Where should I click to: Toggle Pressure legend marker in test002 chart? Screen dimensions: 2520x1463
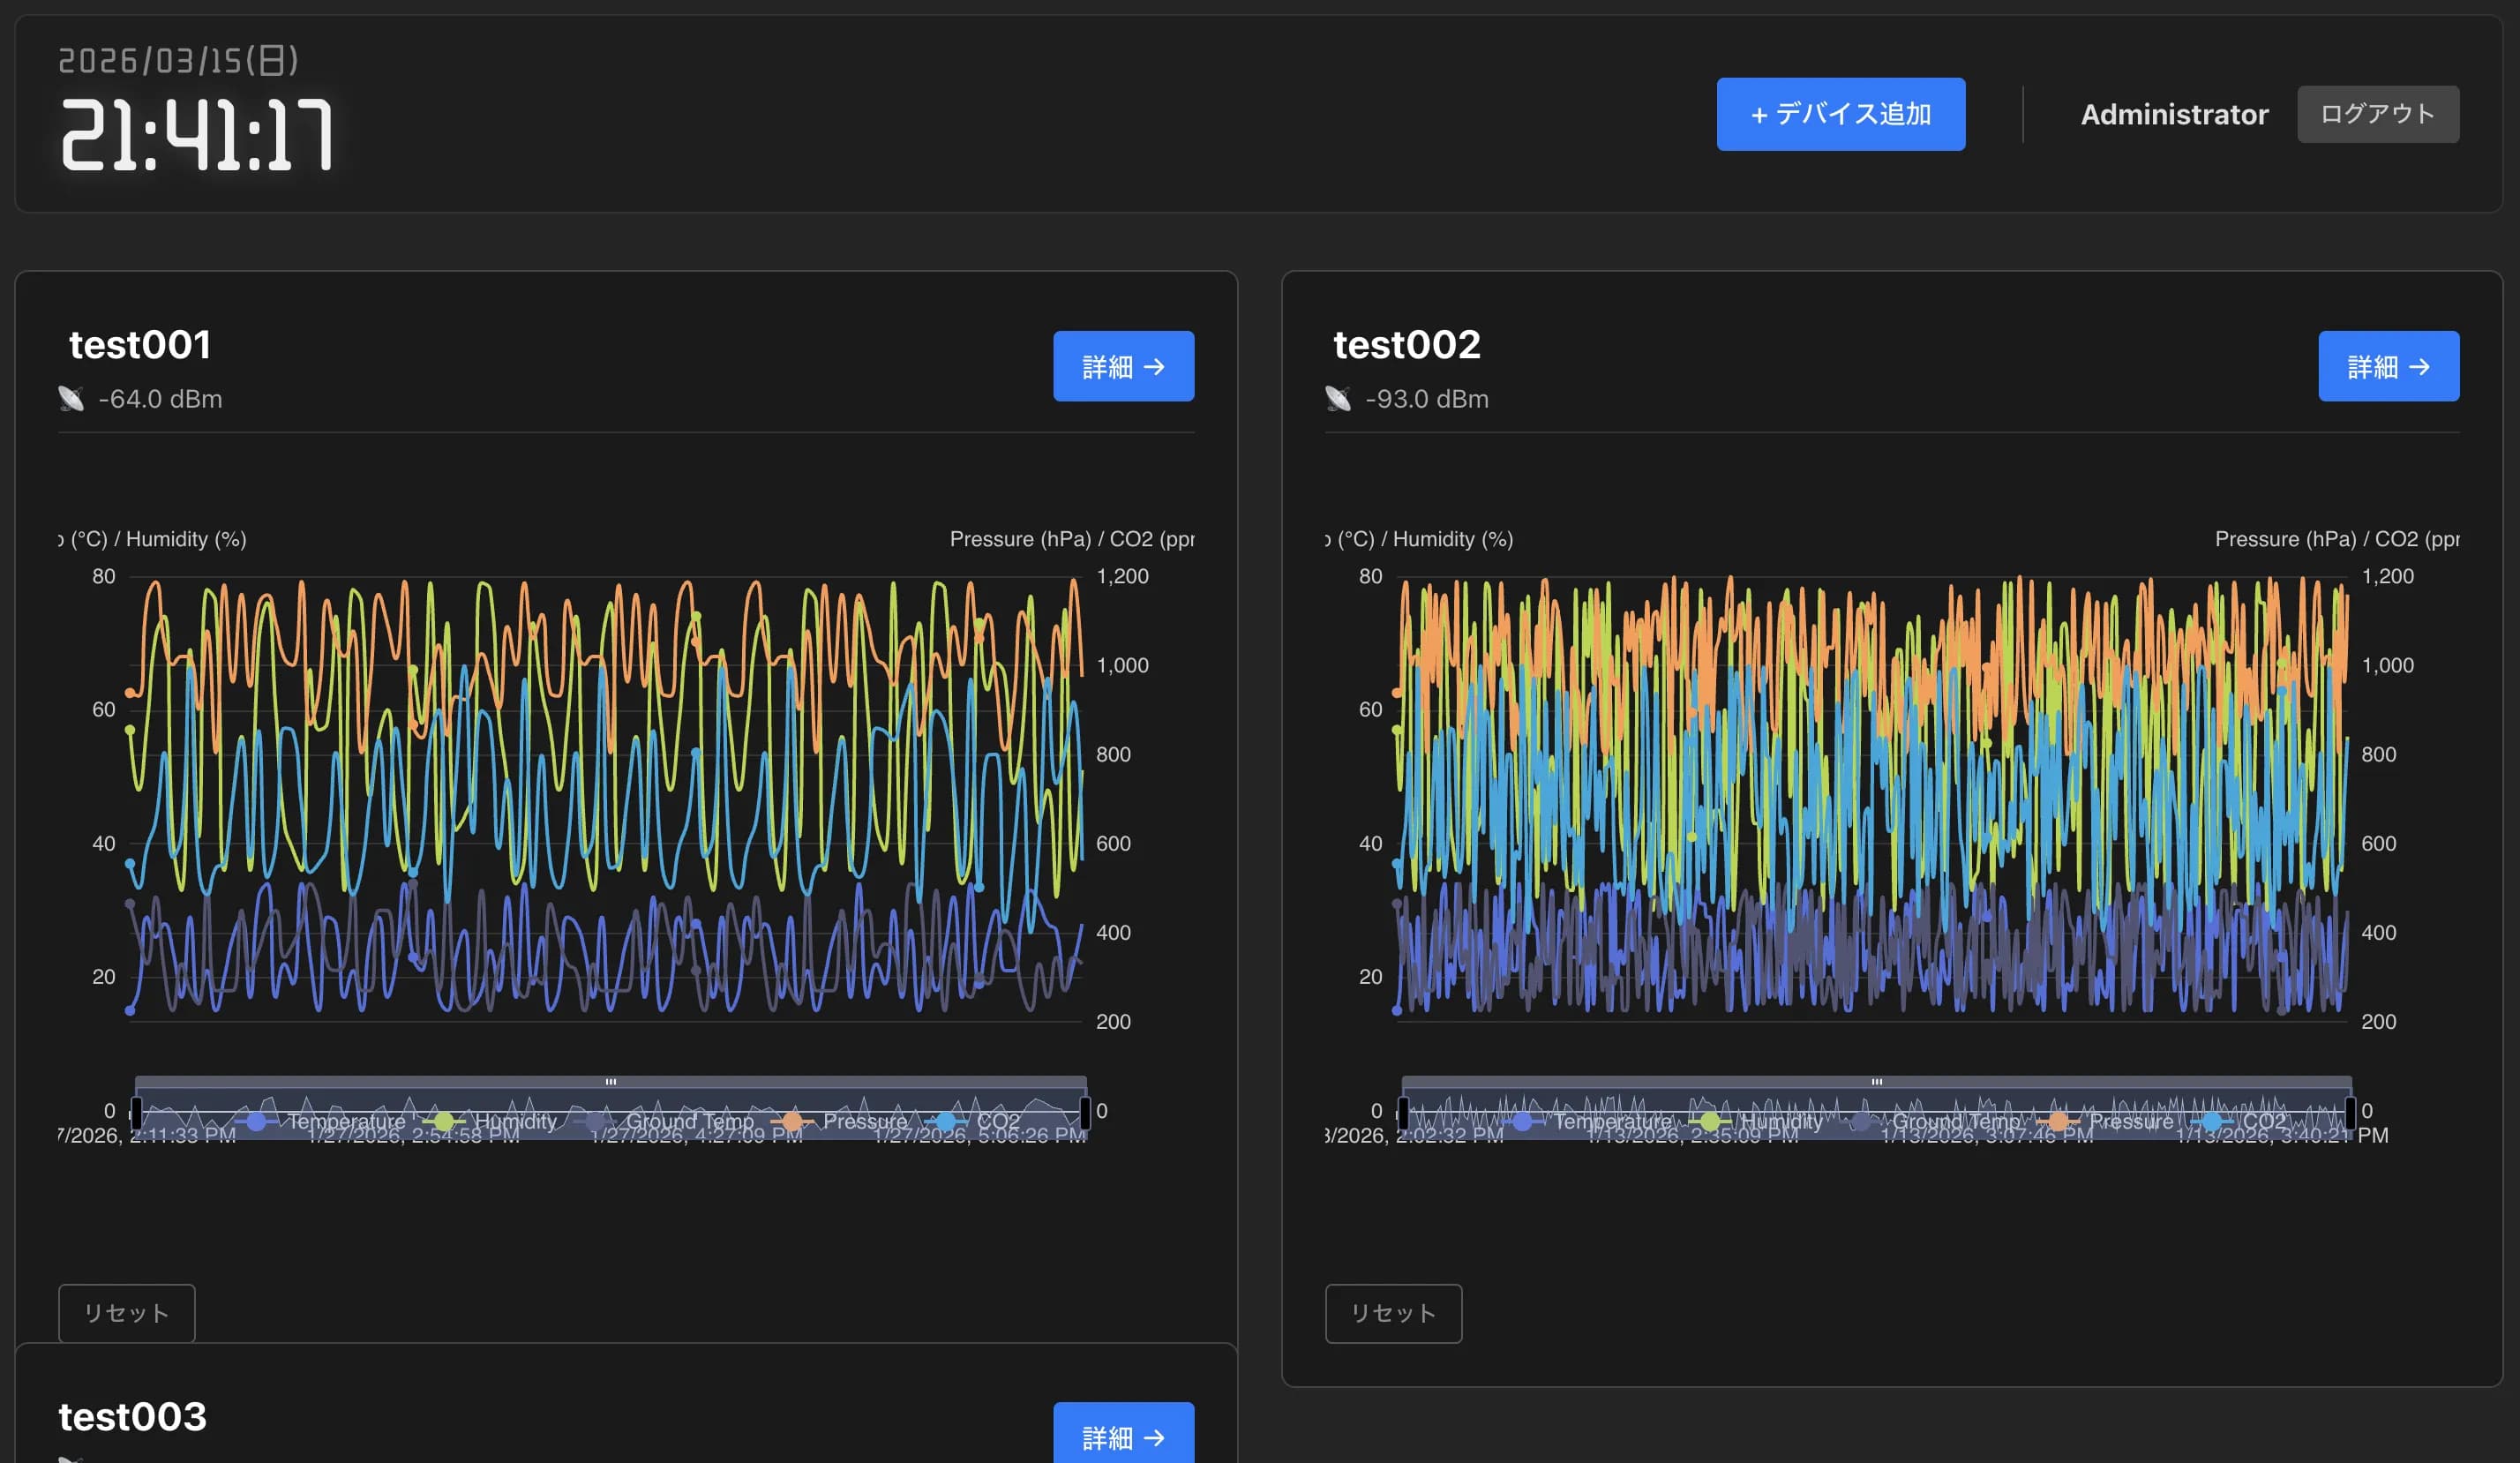[x=2058, y=1121]
